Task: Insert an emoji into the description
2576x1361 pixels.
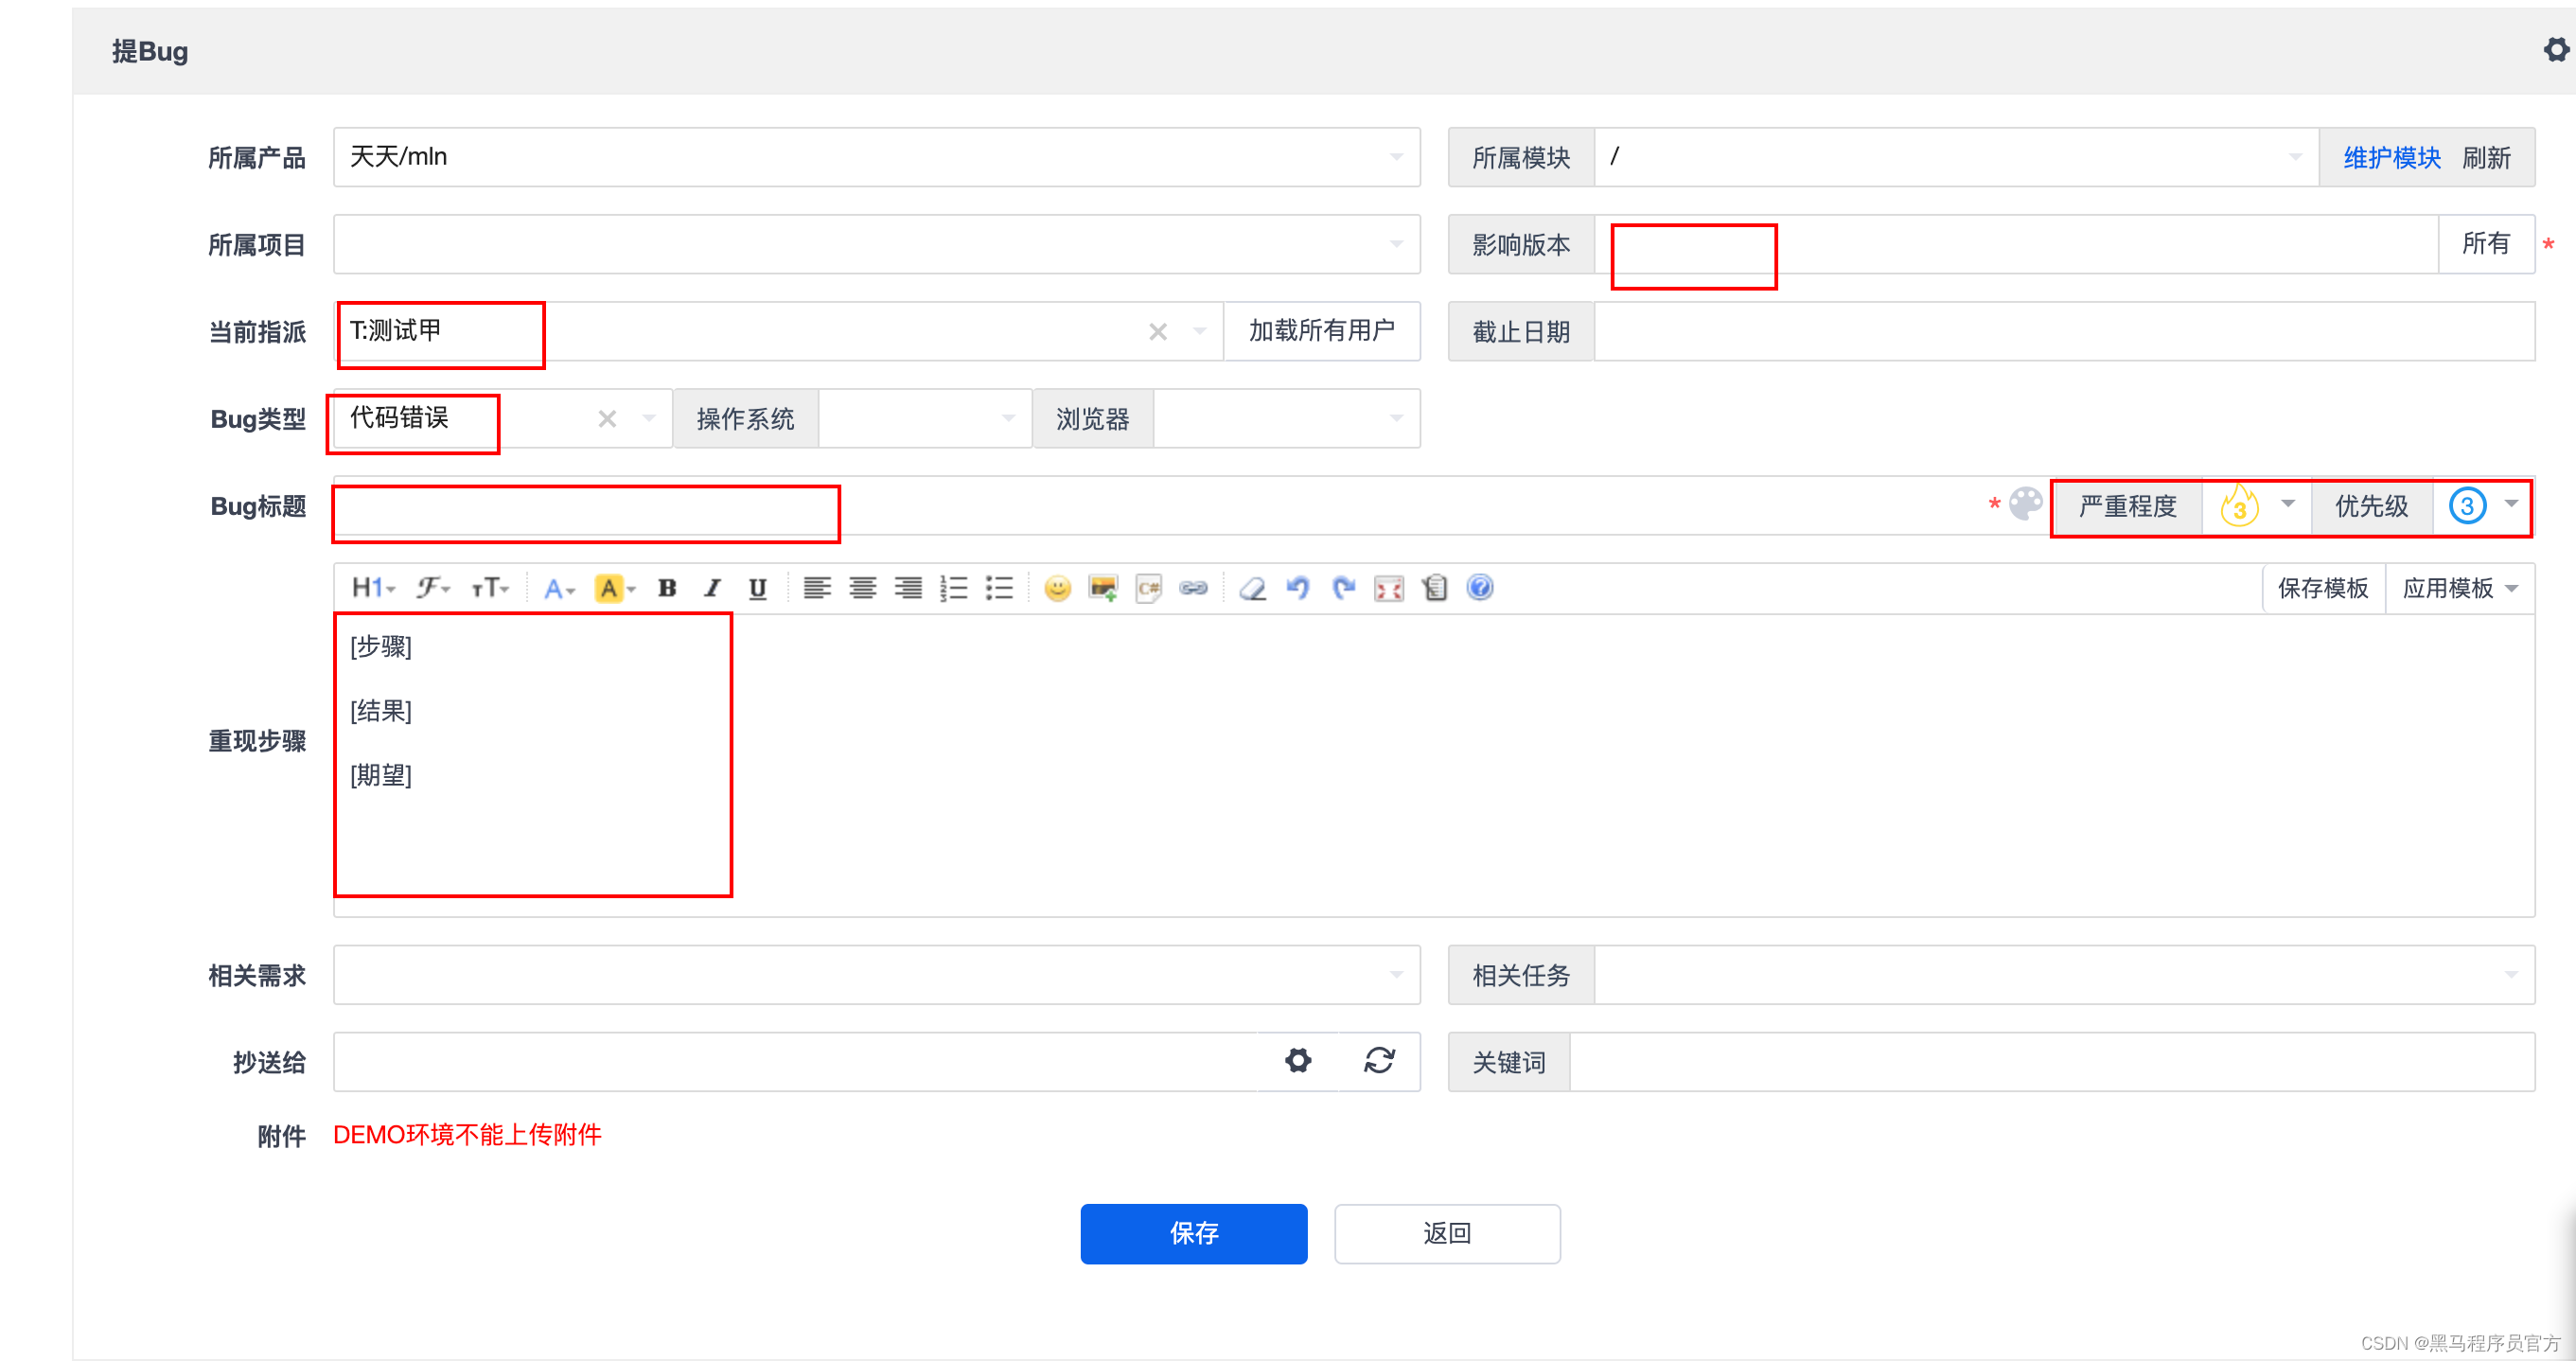Action: [x=1058, y=588]
